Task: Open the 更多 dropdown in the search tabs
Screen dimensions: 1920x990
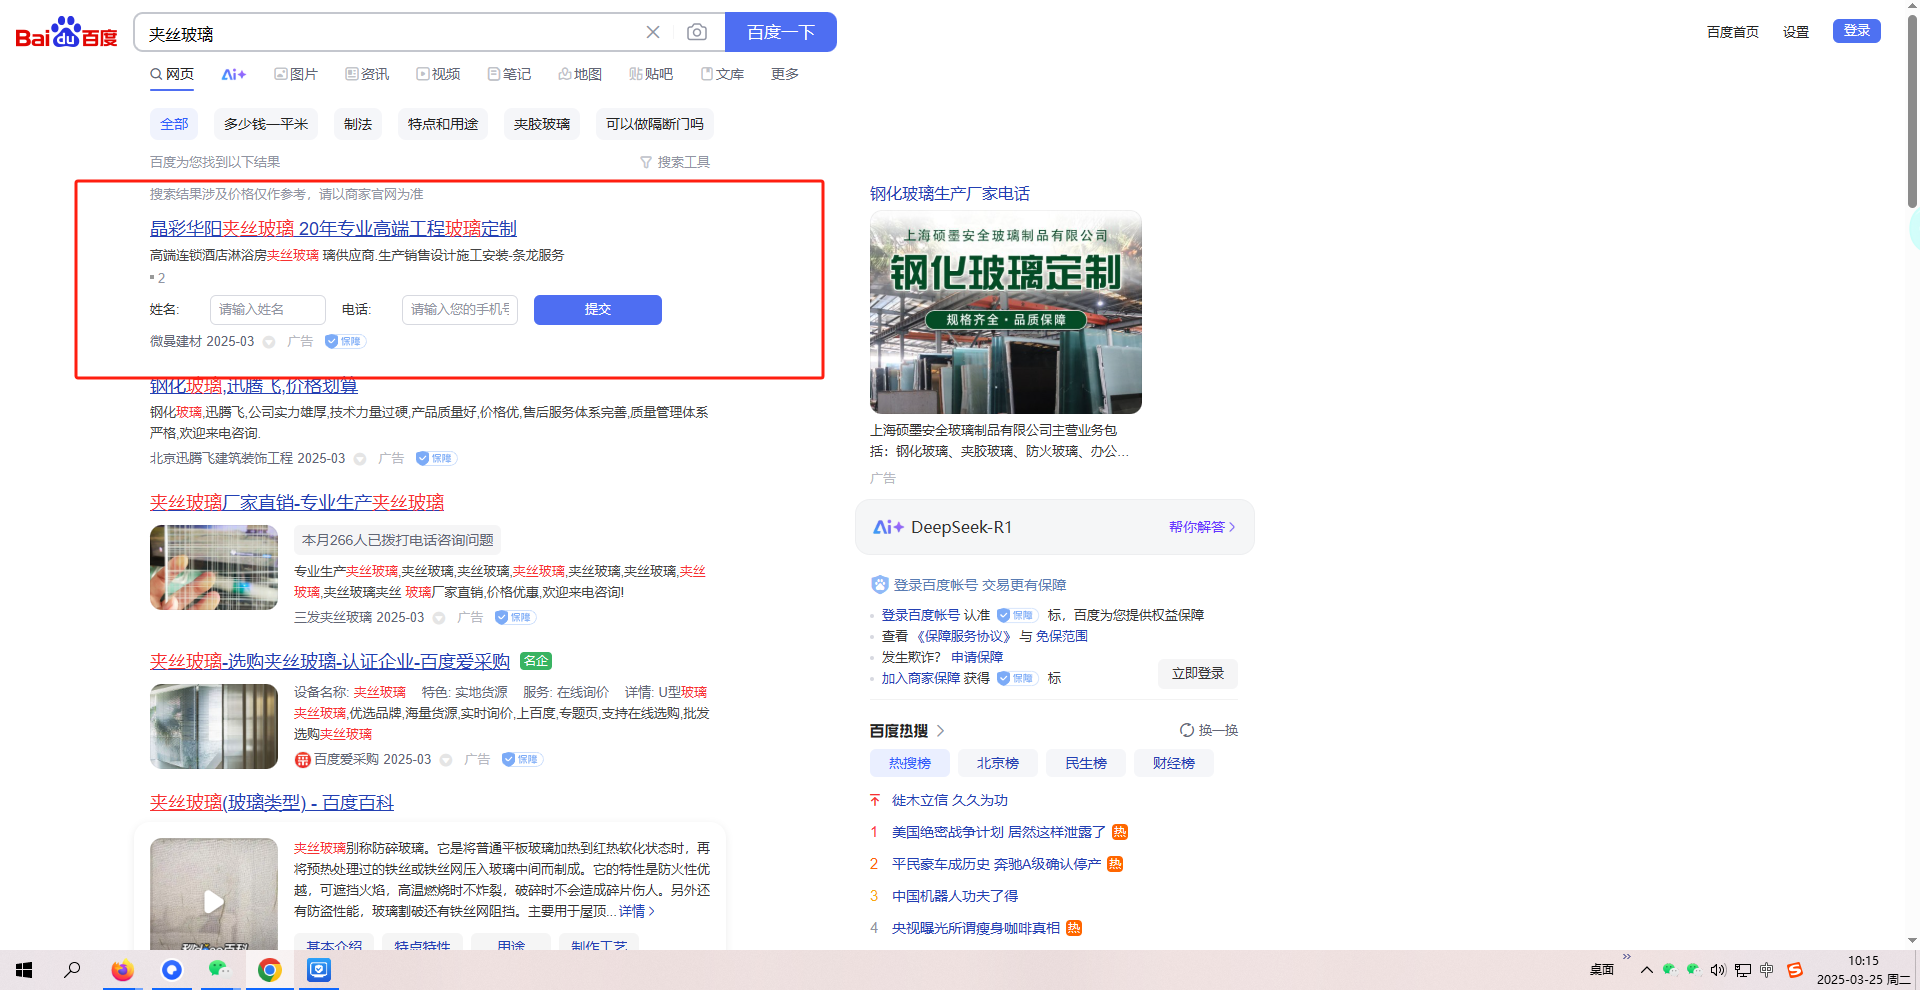Action: (x=785, y=74)
